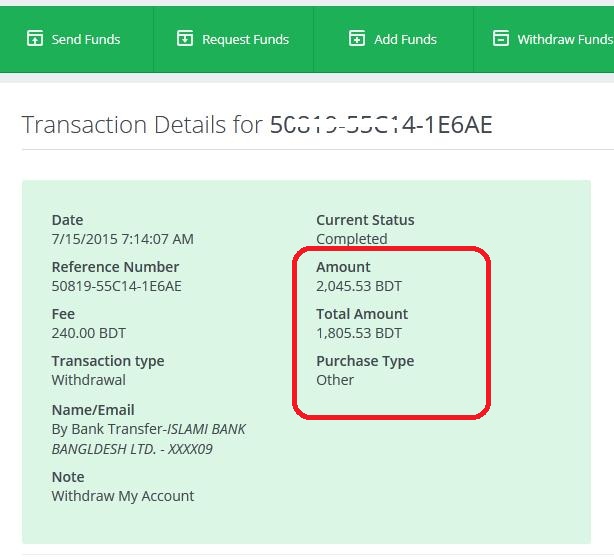Open the Send Funds menu label
The height and width of the screenshot is (560, 614).
(x=86, y=39)
